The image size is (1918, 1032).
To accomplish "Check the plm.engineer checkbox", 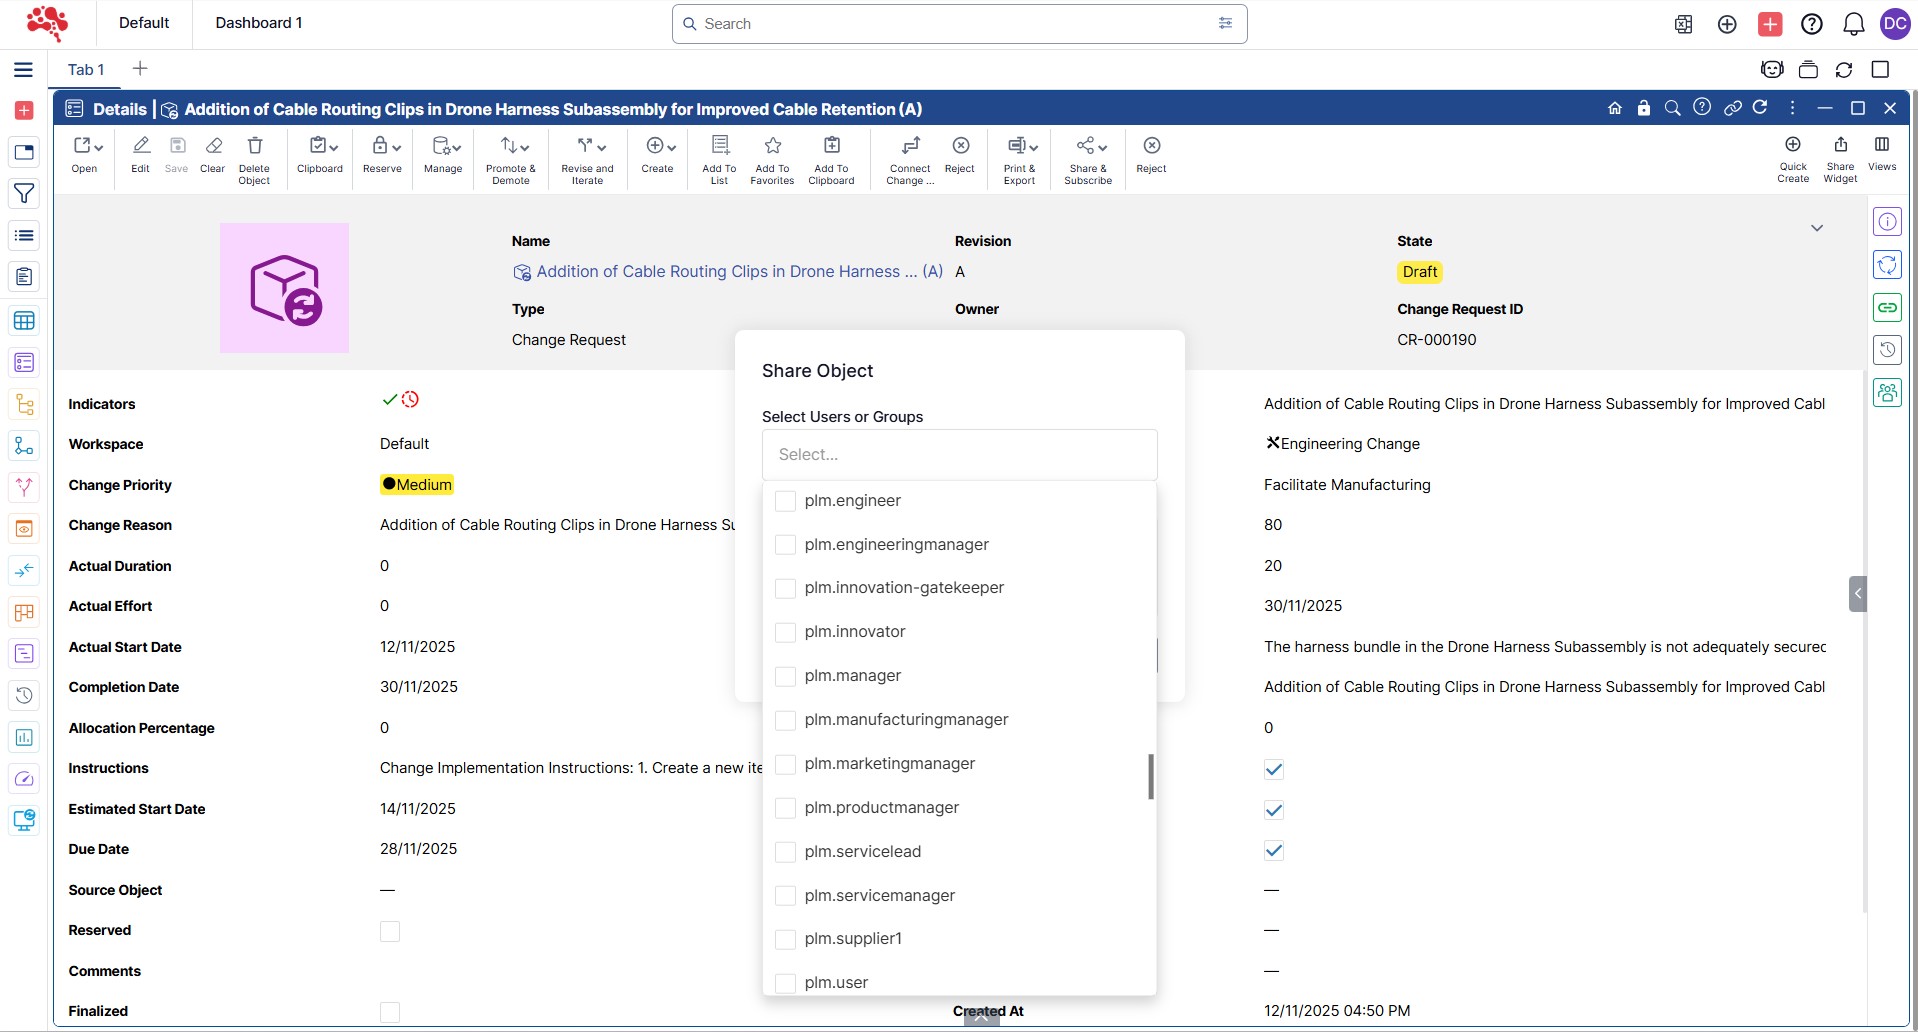I will pyautogui.click(x=786, y=501).
